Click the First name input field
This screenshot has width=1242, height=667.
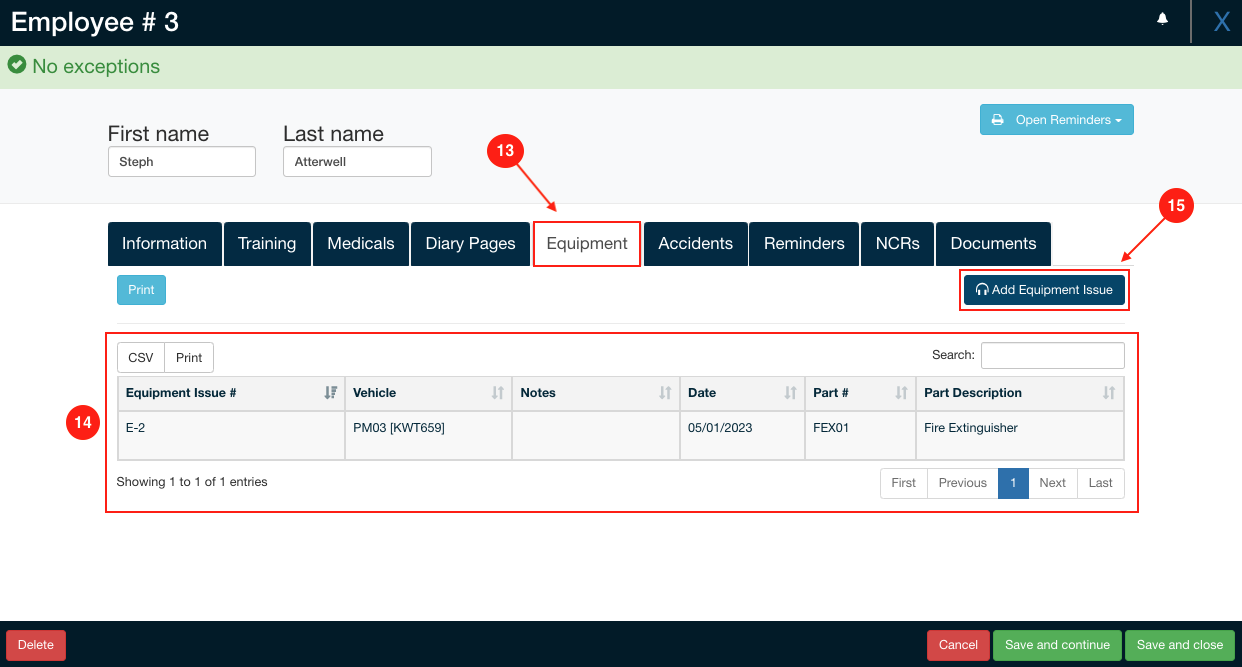pos(182,162)
